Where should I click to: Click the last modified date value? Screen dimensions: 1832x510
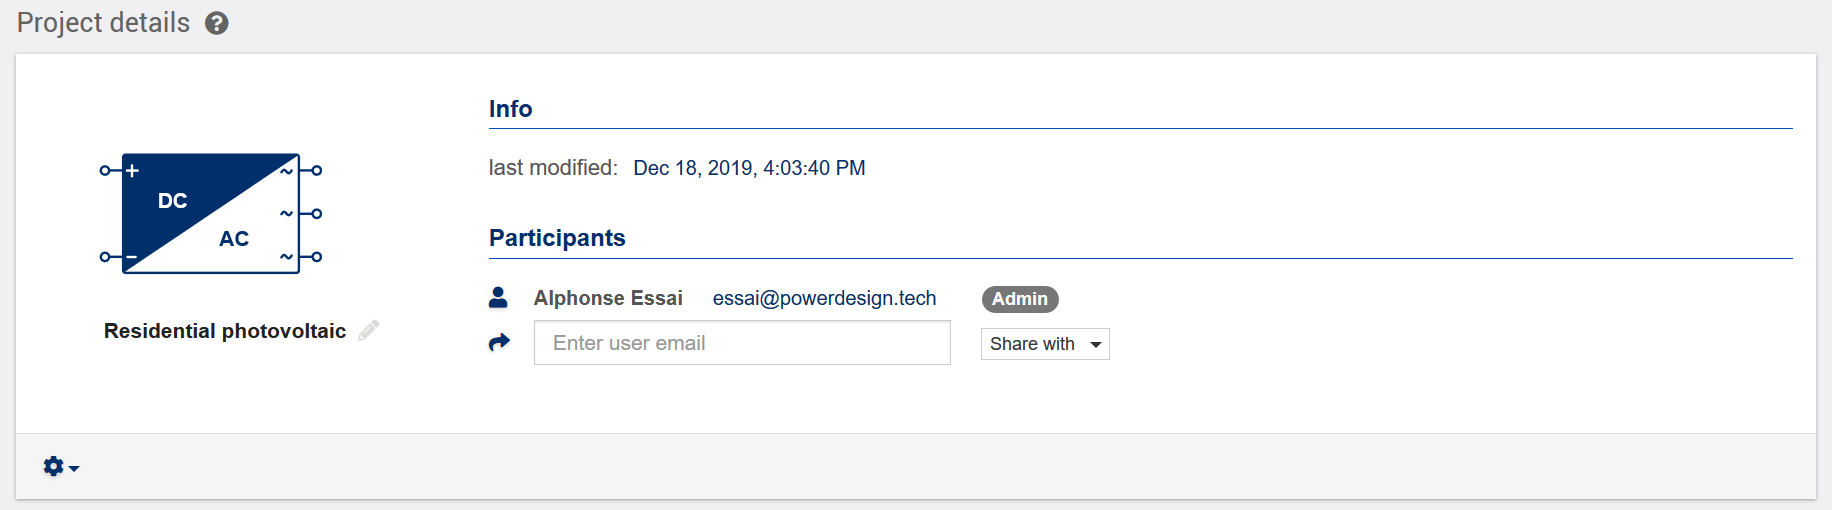(749, 168)
